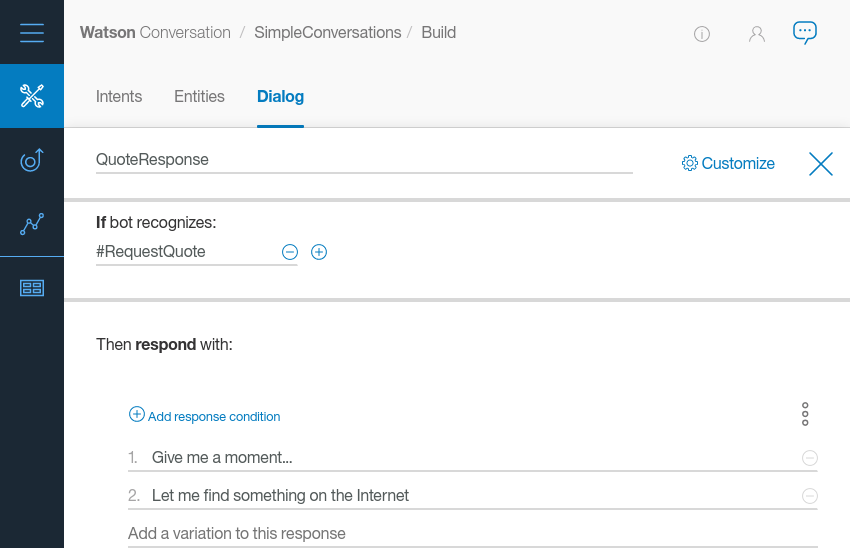Switch to the Intents tab
The image size is (850, 548).
pos(119,97)
